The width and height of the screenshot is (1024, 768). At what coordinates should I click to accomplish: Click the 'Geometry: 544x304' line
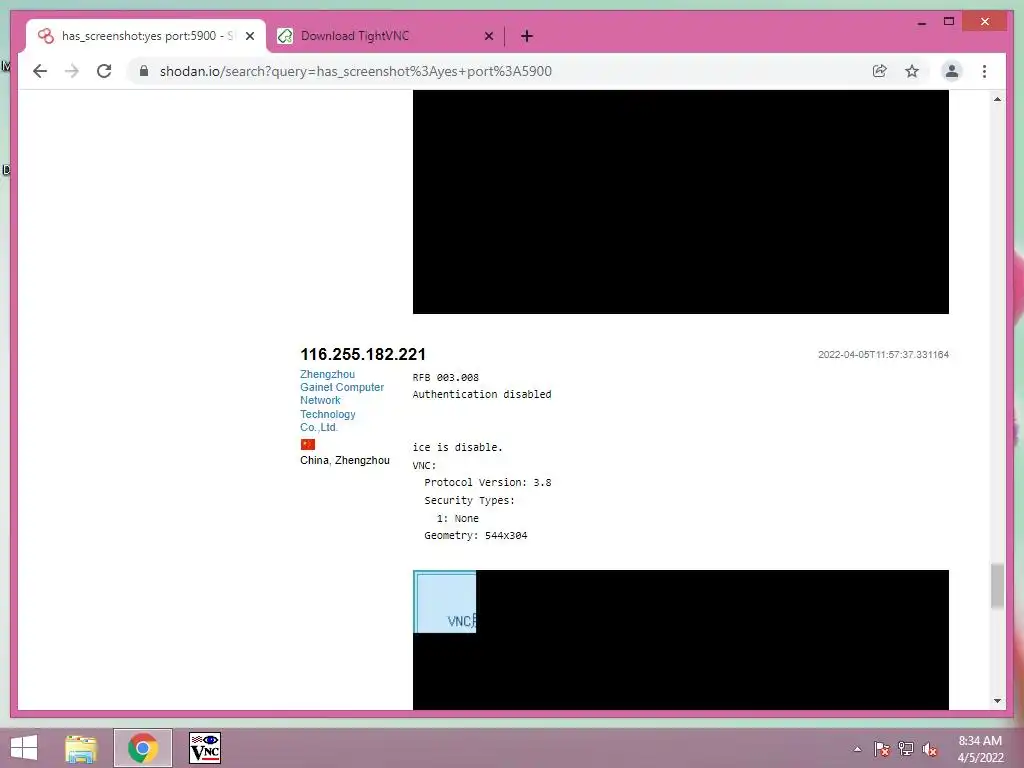(x=476, y=536)
